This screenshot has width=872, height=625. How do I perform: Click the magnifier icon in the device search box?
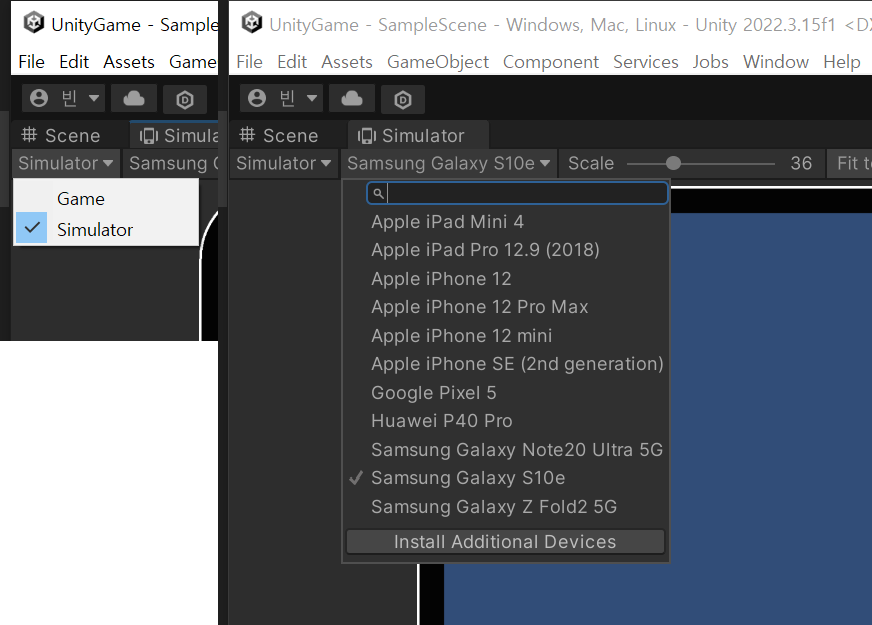[378, 194]
